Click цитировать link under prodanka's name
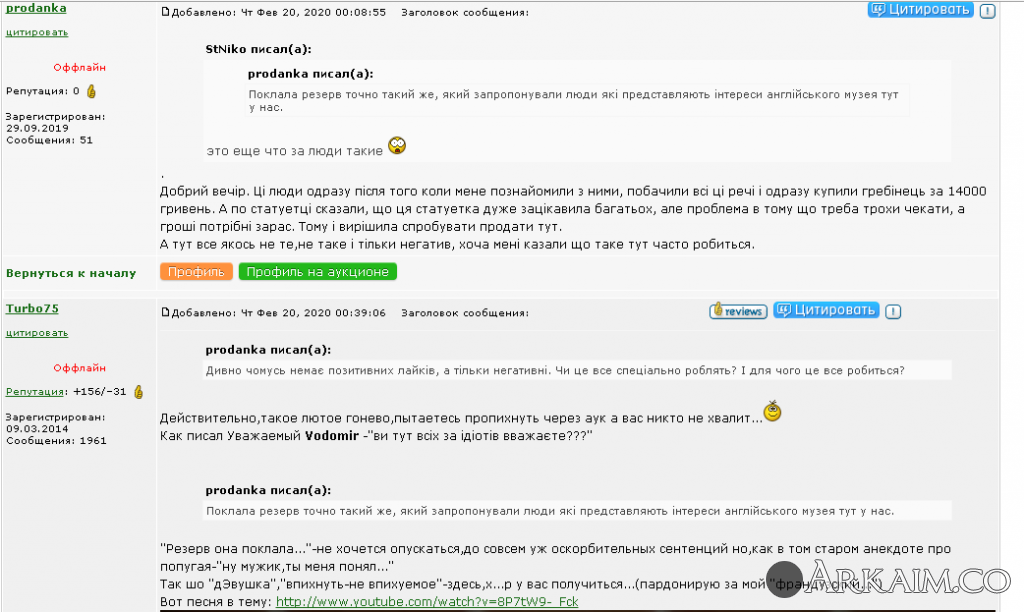The height and width of the screenshot is (612, 1024). [37, 32]
